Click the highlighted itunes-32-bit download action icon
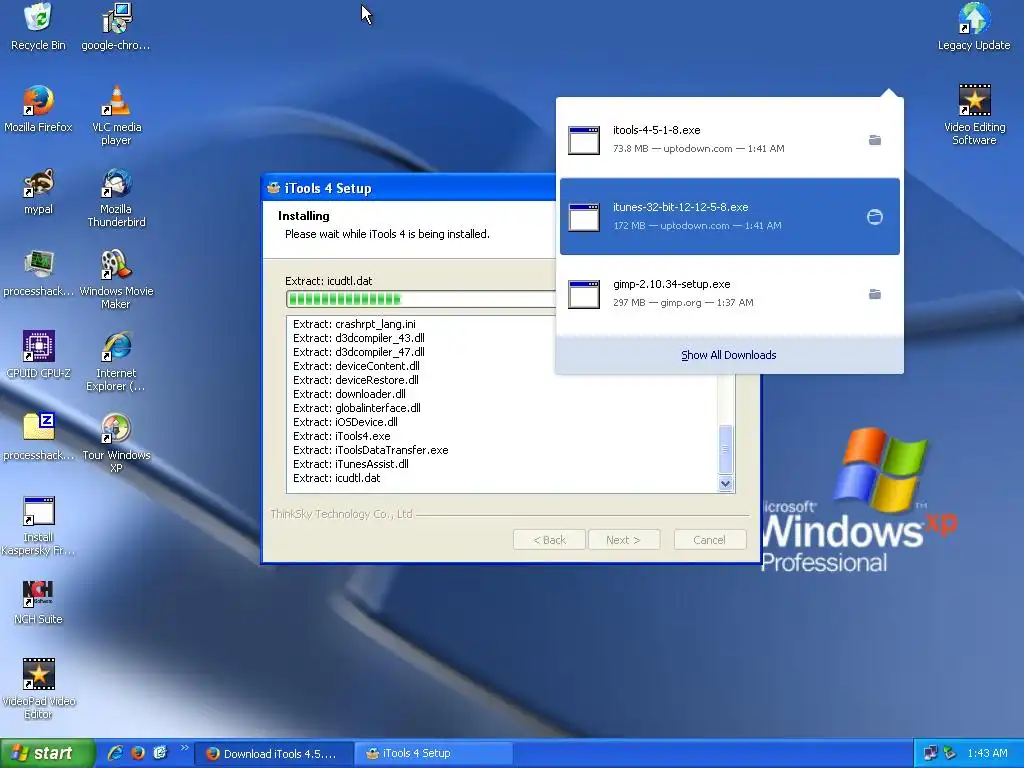Screen dimensions: 1024x768 874,217
